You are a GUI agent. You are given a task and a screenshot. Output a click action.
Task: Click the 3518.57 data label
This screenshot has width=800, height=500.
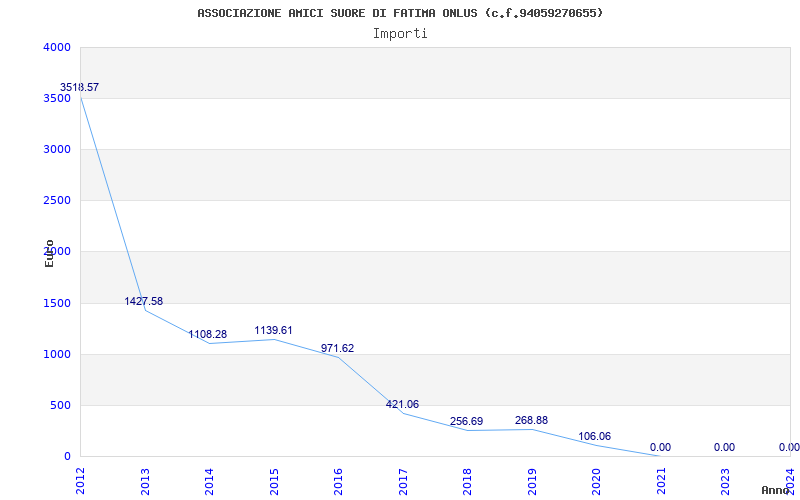point(79,87)
